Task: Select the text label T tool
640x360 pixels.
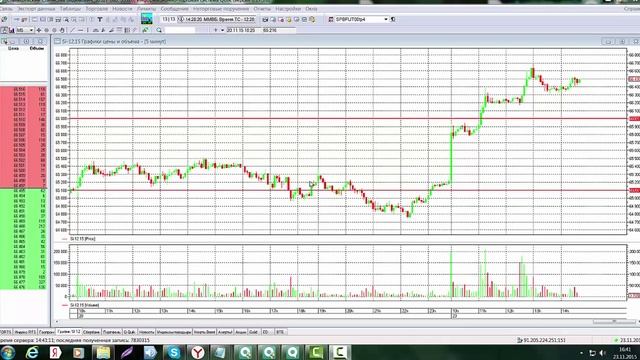Action: (x=100, y=19)
